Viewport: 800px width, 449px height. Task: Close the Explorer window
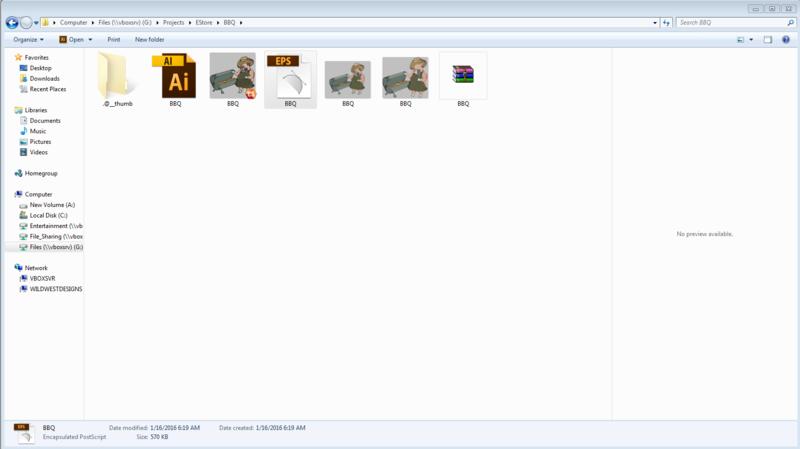pos(788,9)
